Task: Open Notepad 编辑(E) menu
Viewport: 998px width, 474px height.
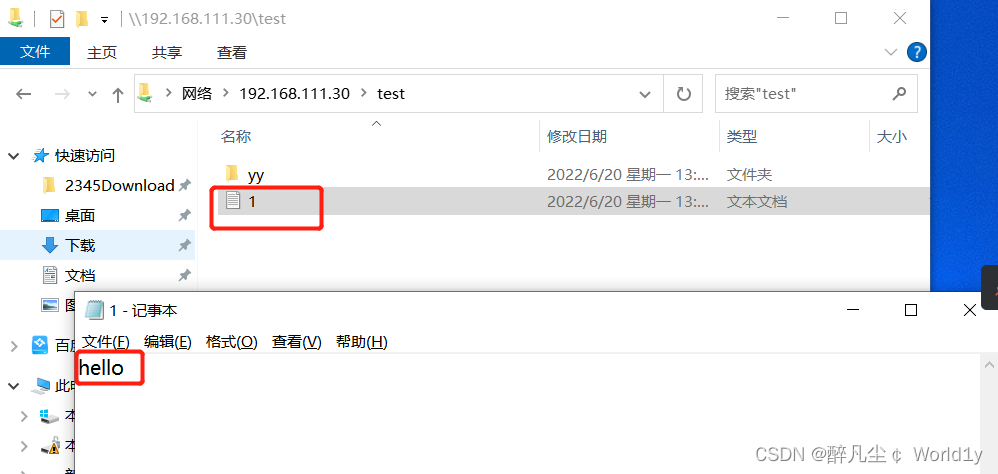Action: [167, 342]
